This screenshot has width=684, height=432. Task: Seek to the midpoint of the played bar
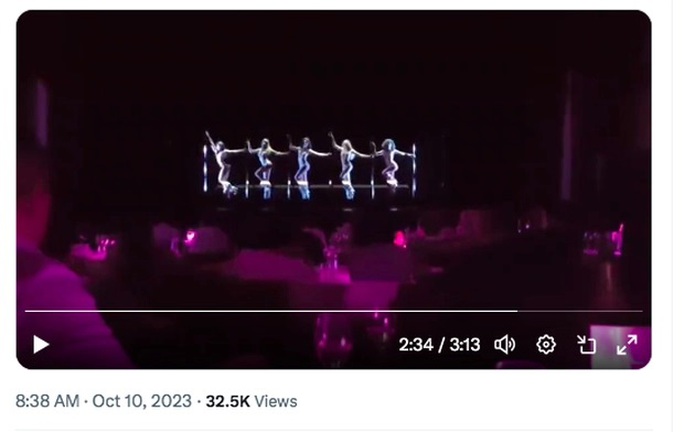tap(271, 311)
